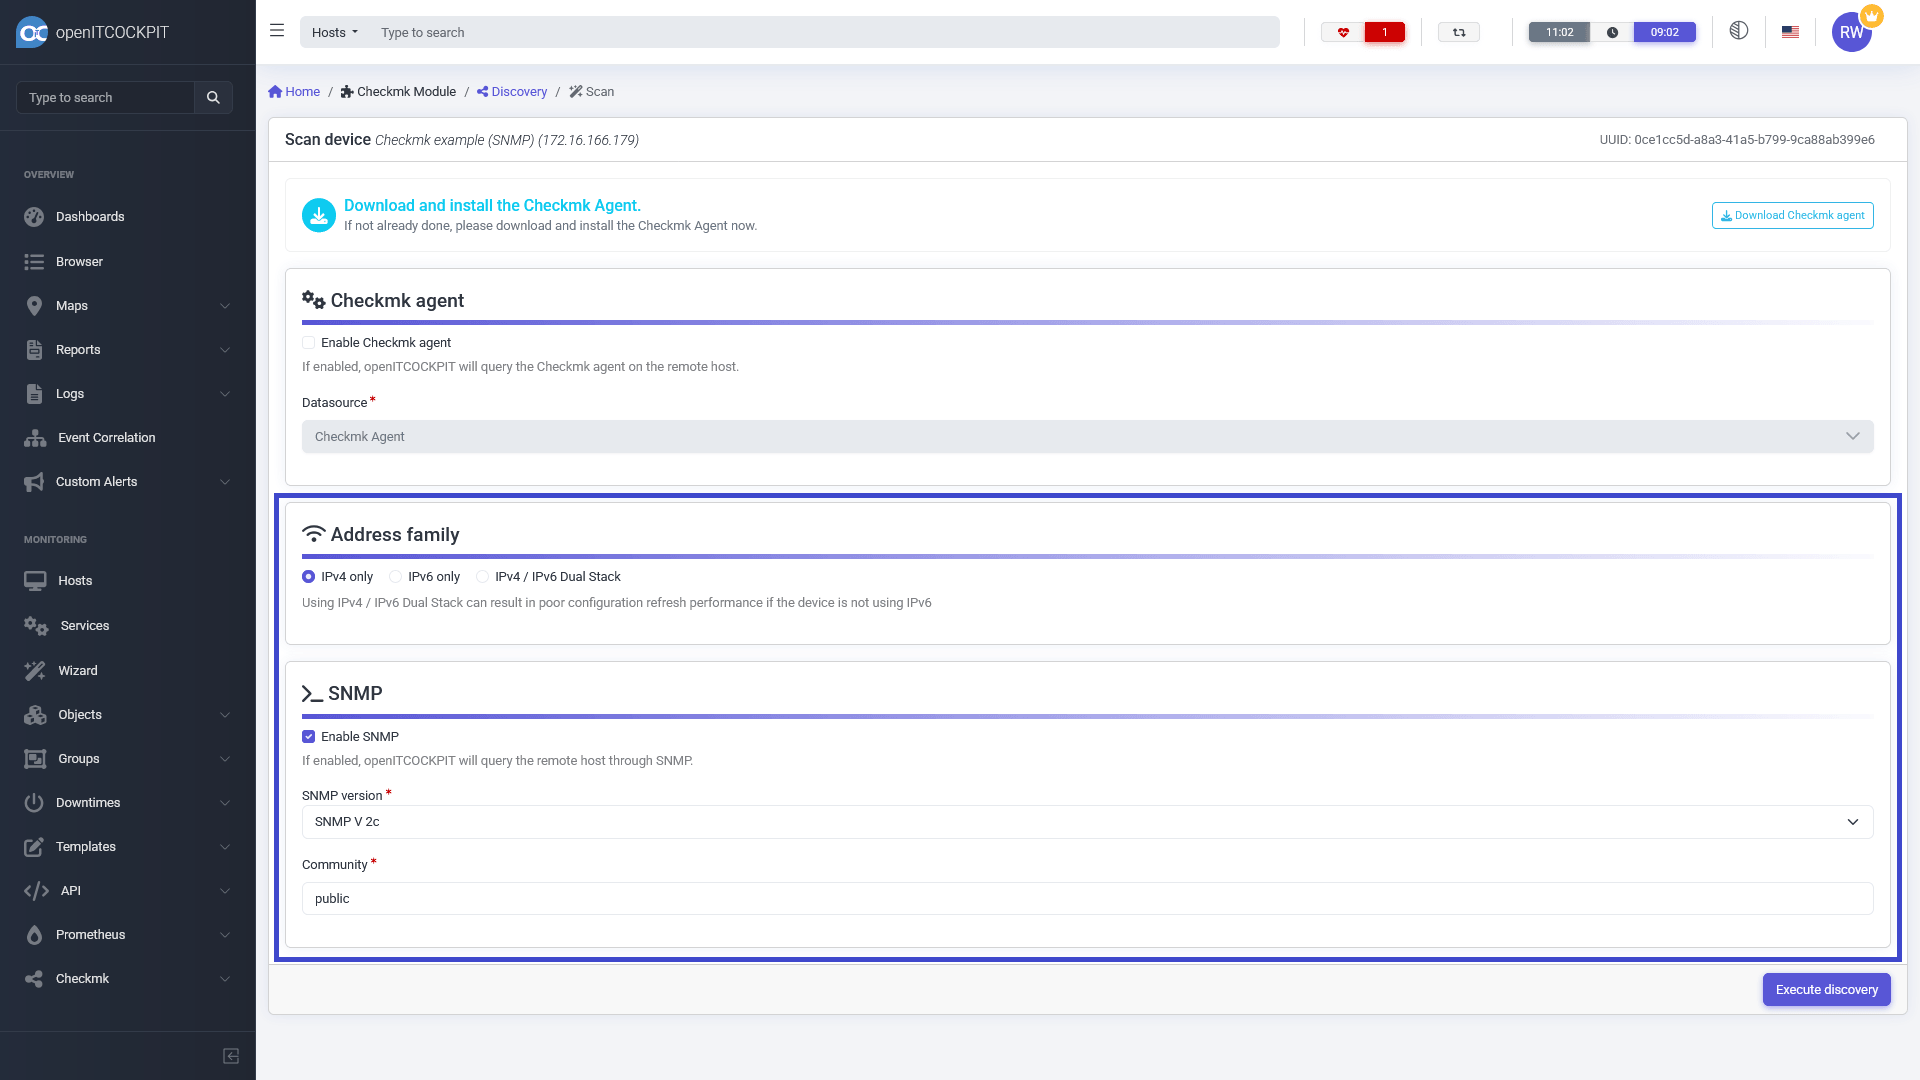Open the US flag language selector
The width and height of the screenshot is (1920, 1080).
(x=1790, y=32)
